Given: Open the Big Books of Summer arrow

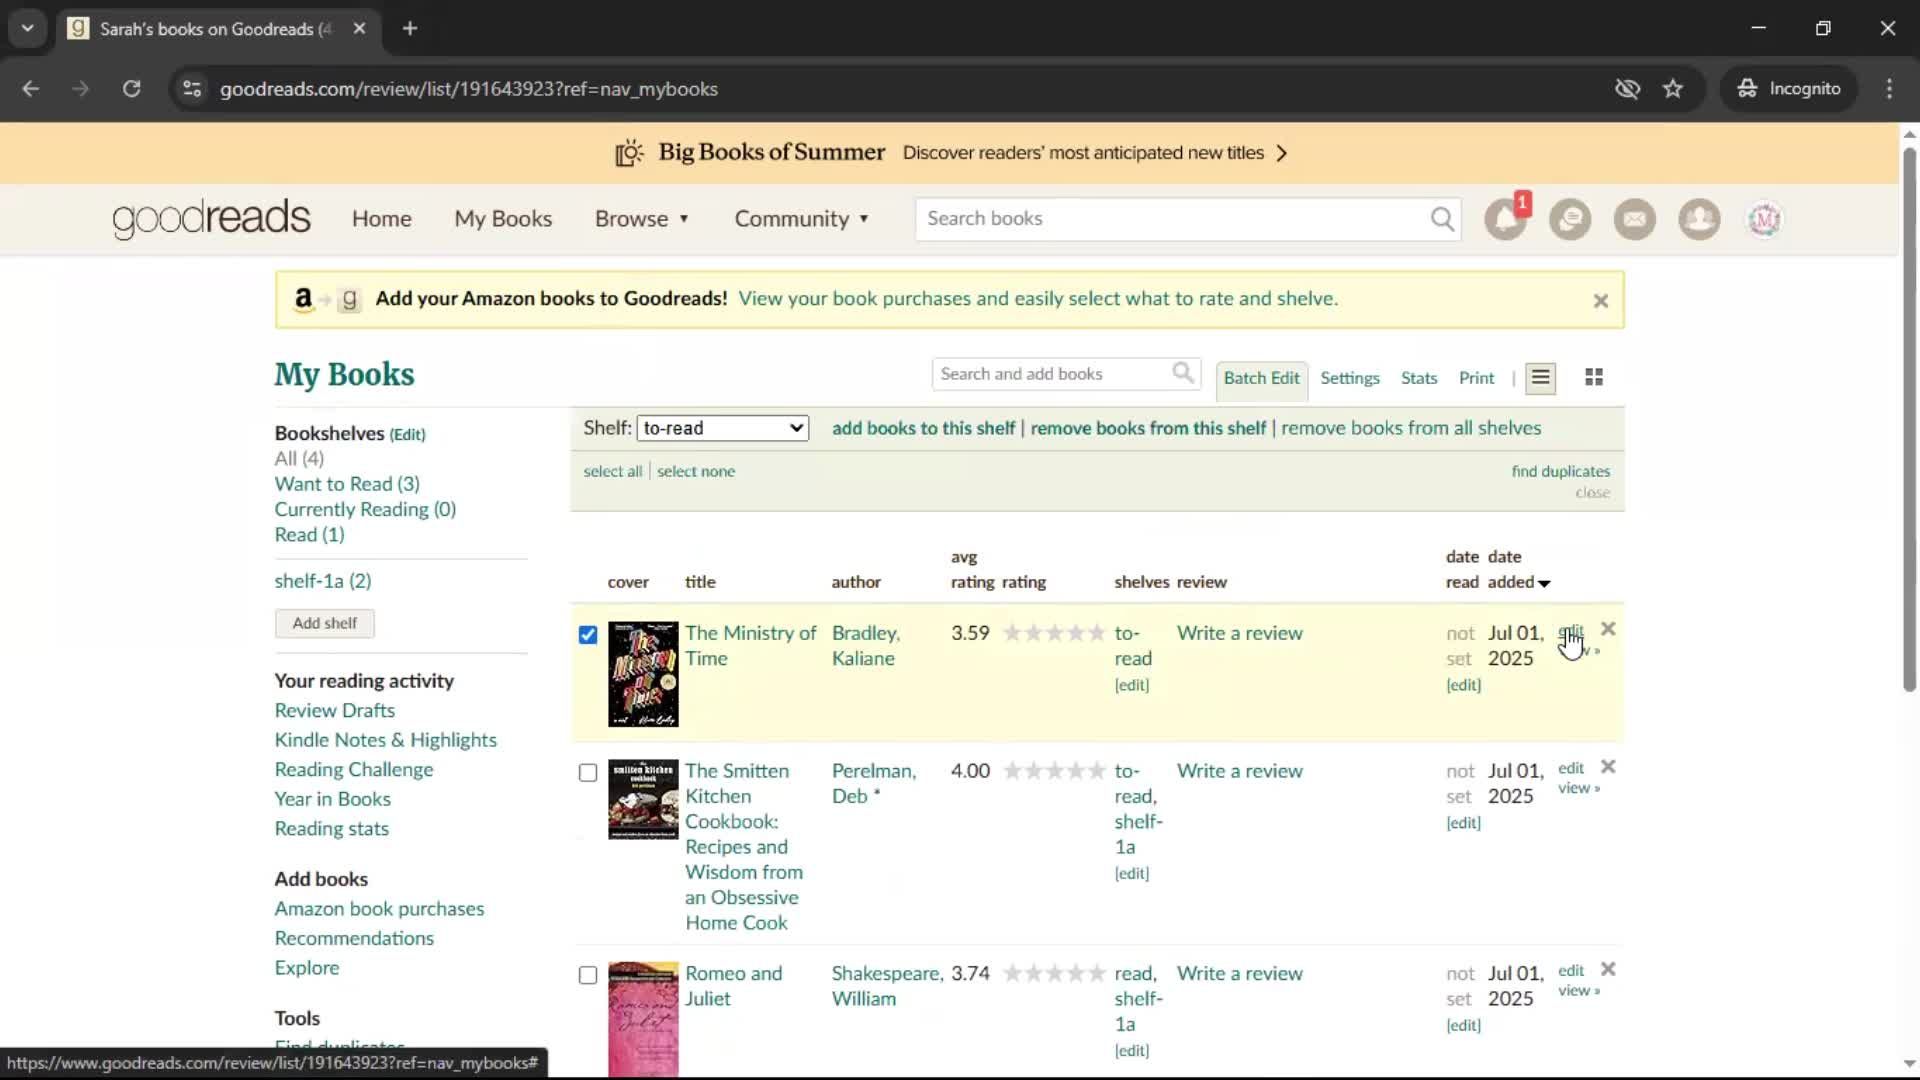Looking at the screenshot, I should coord(1282,153).
